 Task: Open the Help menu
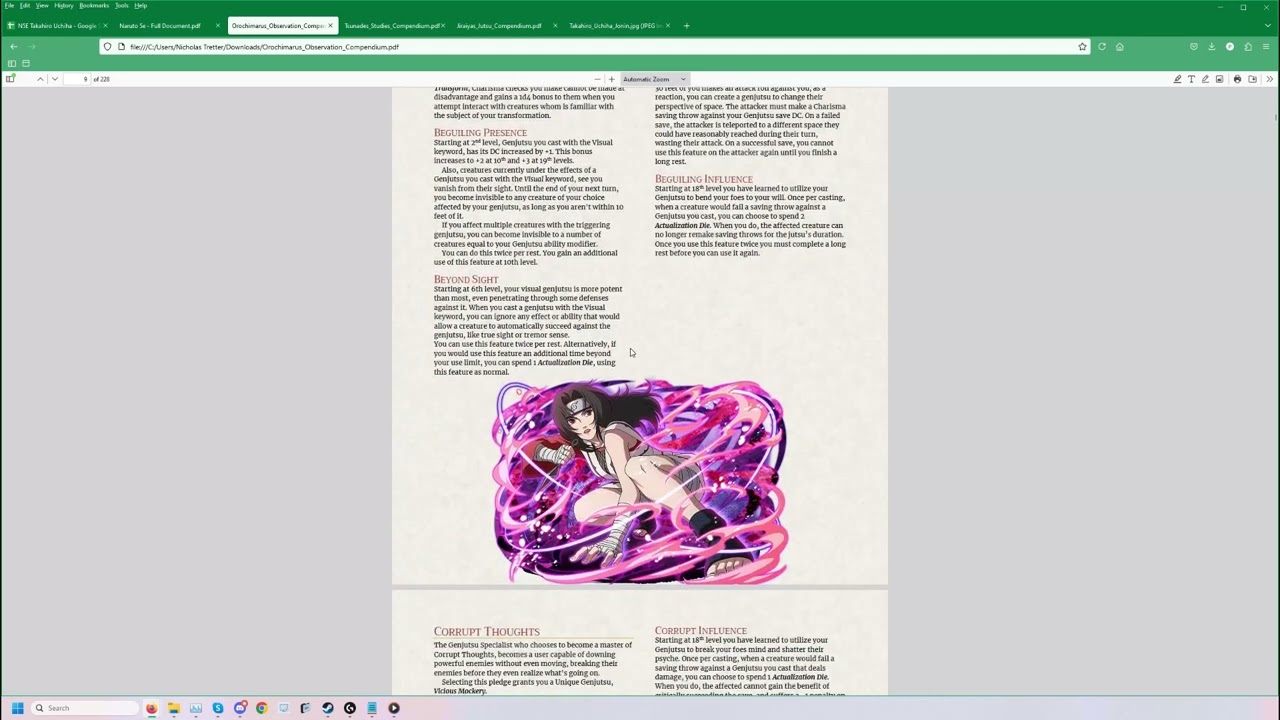point(140,5)
